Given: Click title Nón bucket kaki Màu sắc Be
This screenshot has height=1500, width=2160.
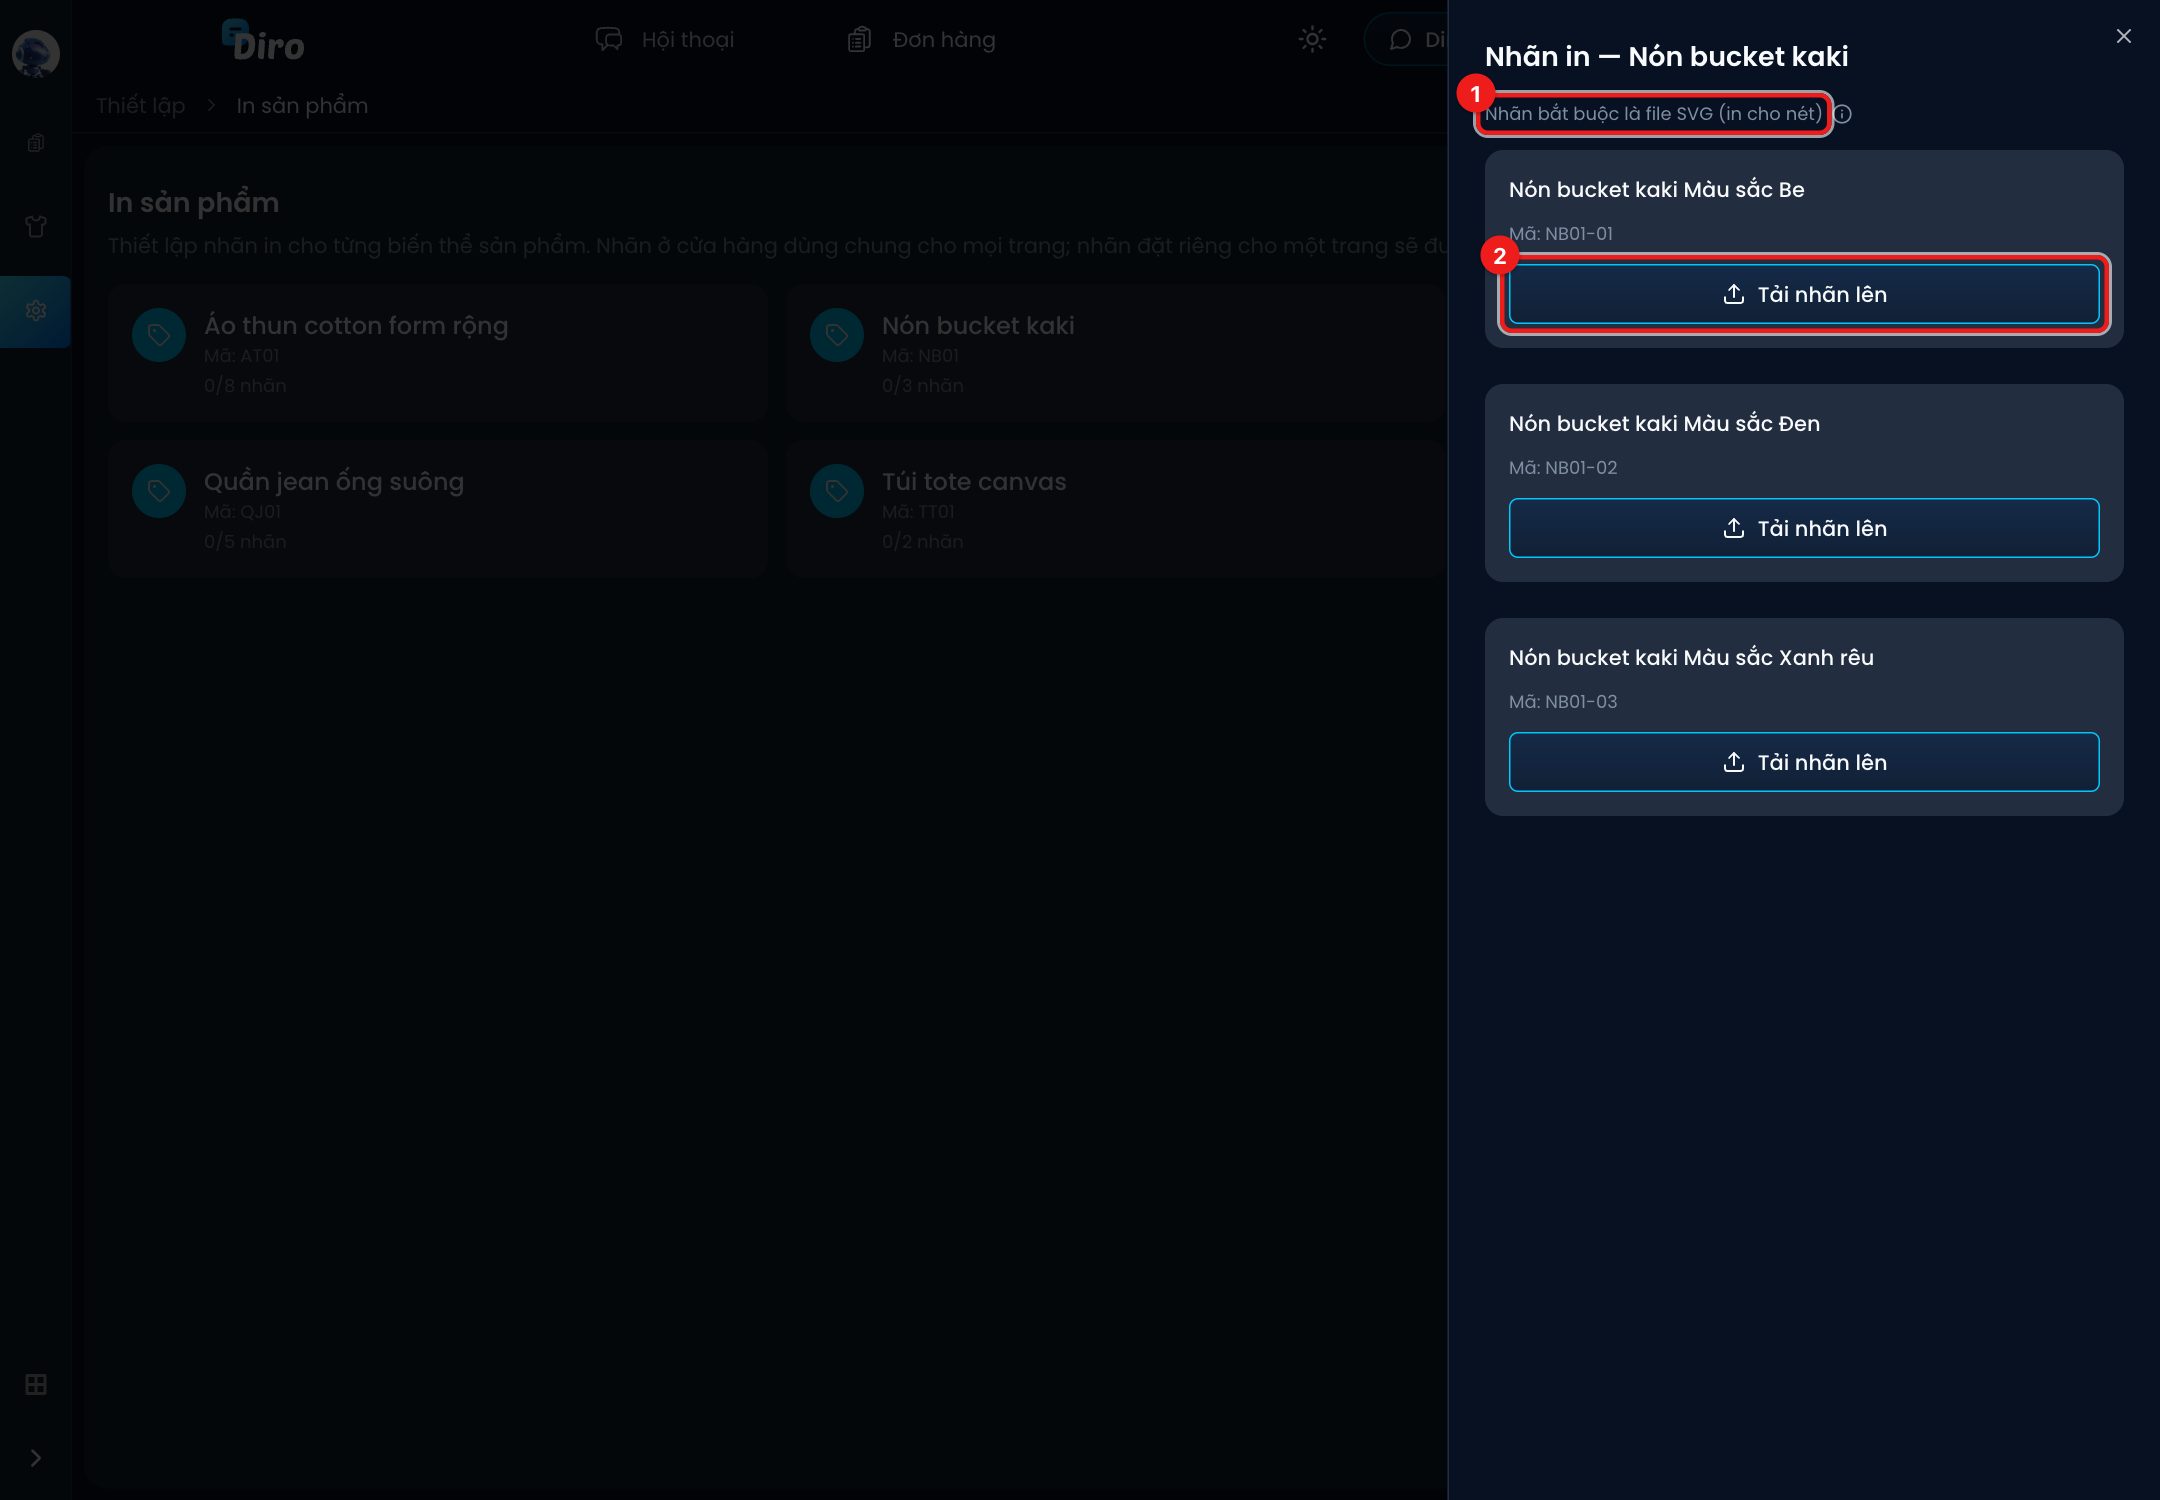Looking at the screenshot, I should (1657, 190).
